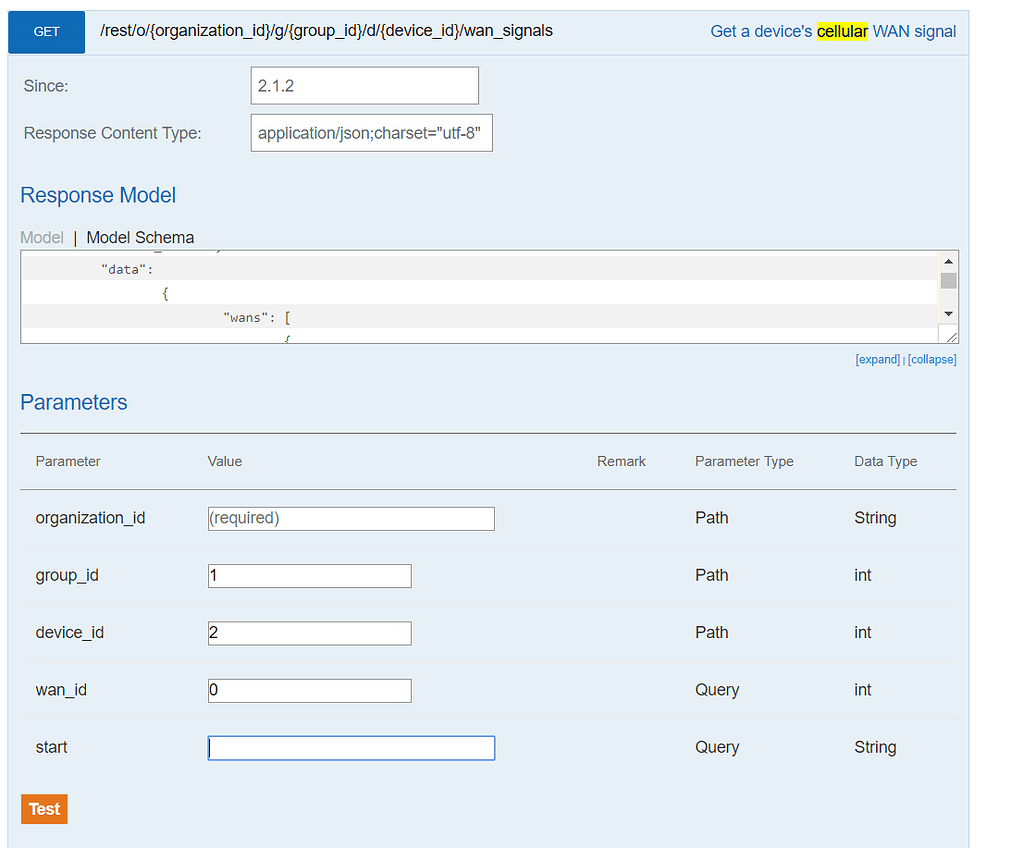Viewport: 1024px width, 848px height.
Task: Click the Query type in wan_id row
Action: [717, 691]
